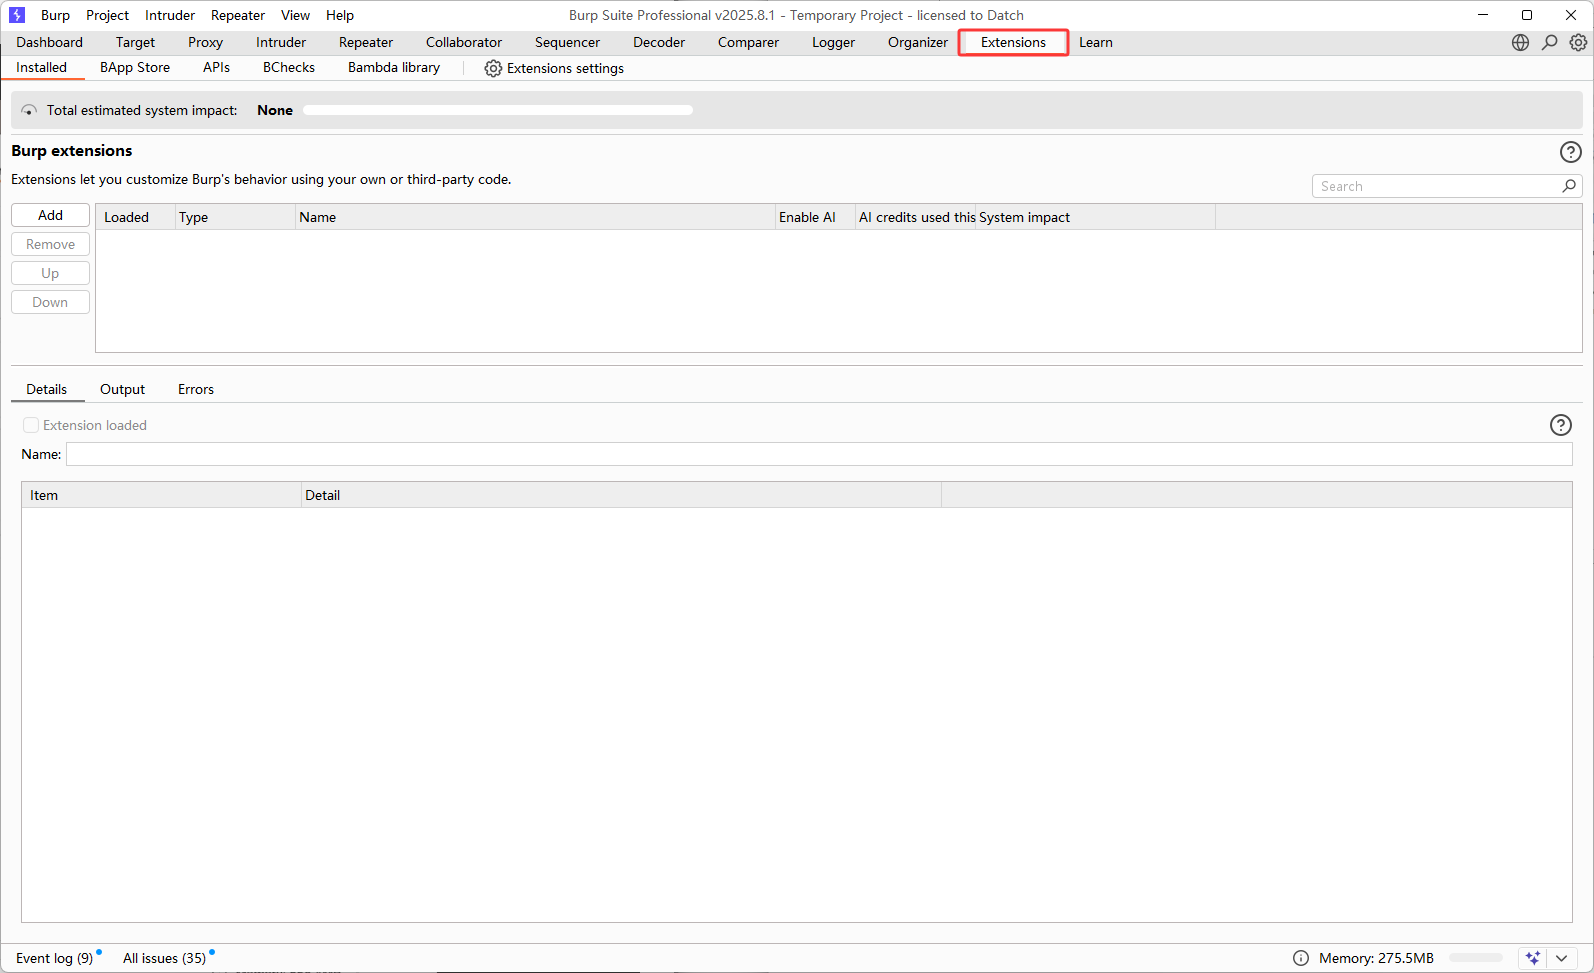Switch to the Output tab
This screenshot has height=973, width=1594.
(122, 389)
